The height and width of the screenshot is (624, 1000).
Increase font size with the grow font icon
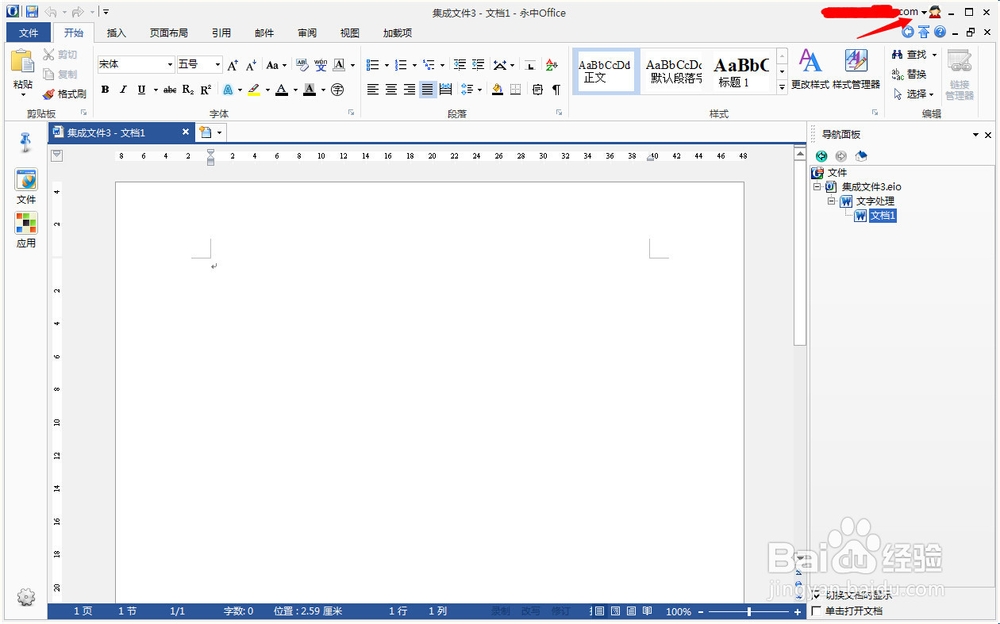[x=233, y=64]
